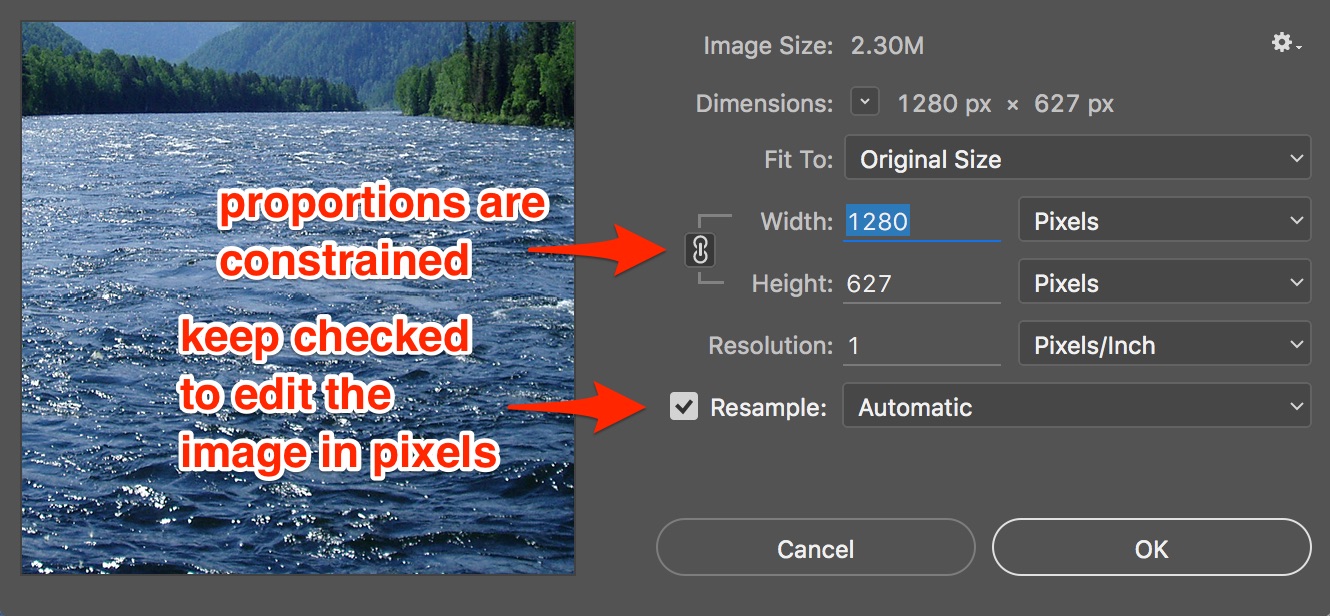
Task: Click the Width label
Action: 796,221
